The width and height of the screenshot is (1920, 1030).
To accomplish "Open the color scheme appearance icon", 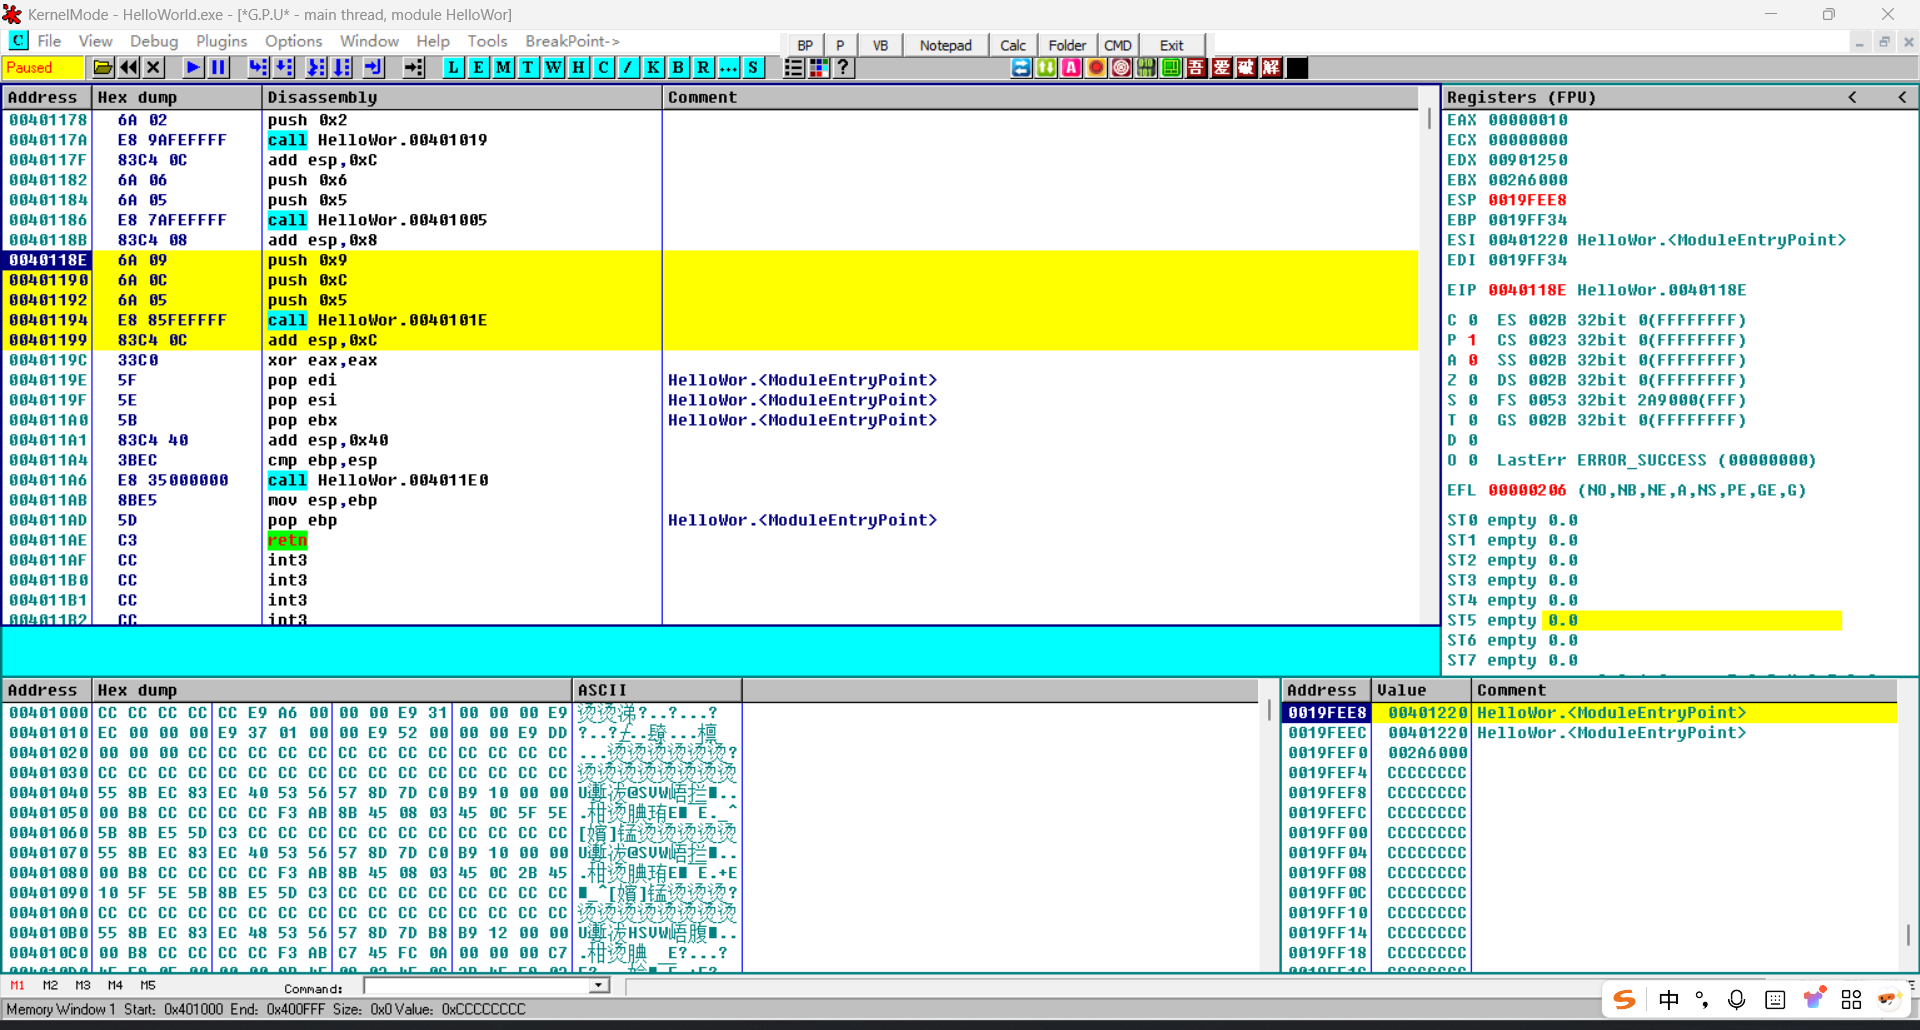I will [819, 68].
